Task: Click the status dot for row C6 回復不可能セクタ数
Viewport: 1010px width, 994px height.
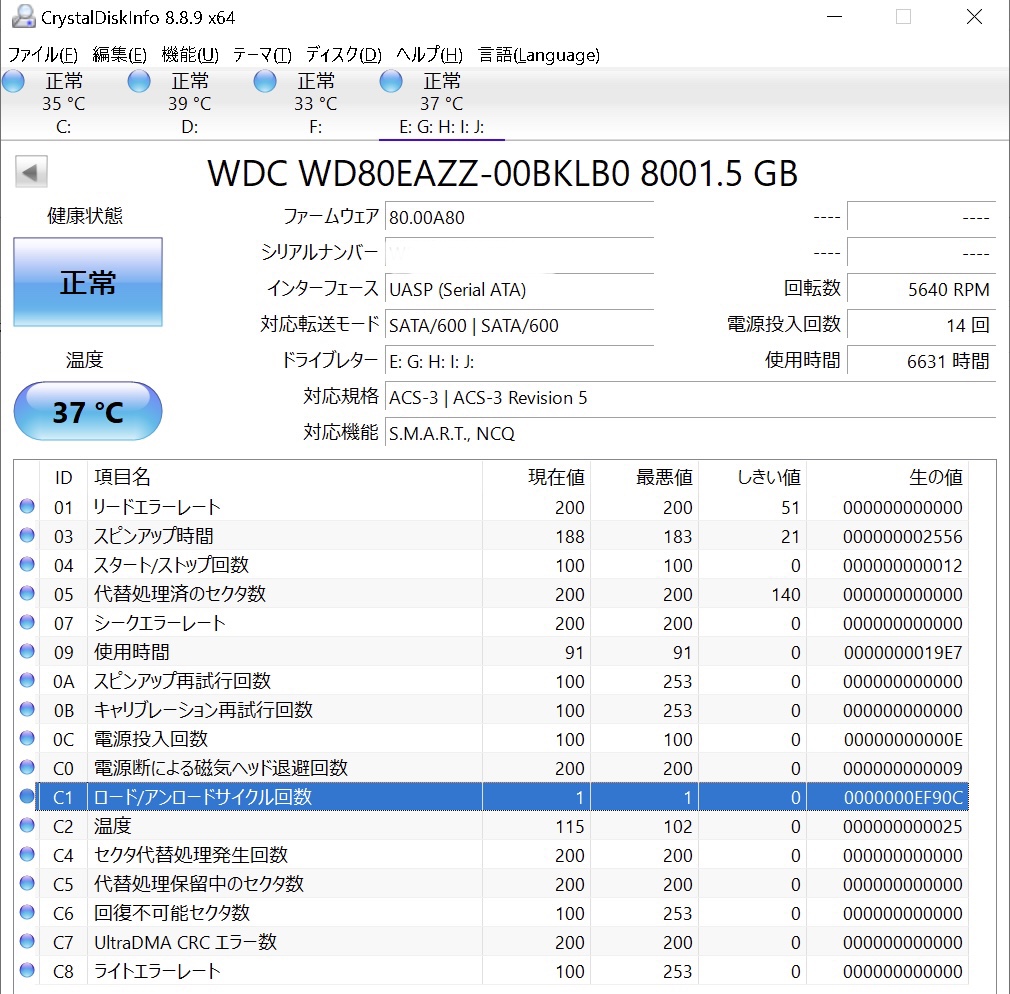Action: pos(27,912)
